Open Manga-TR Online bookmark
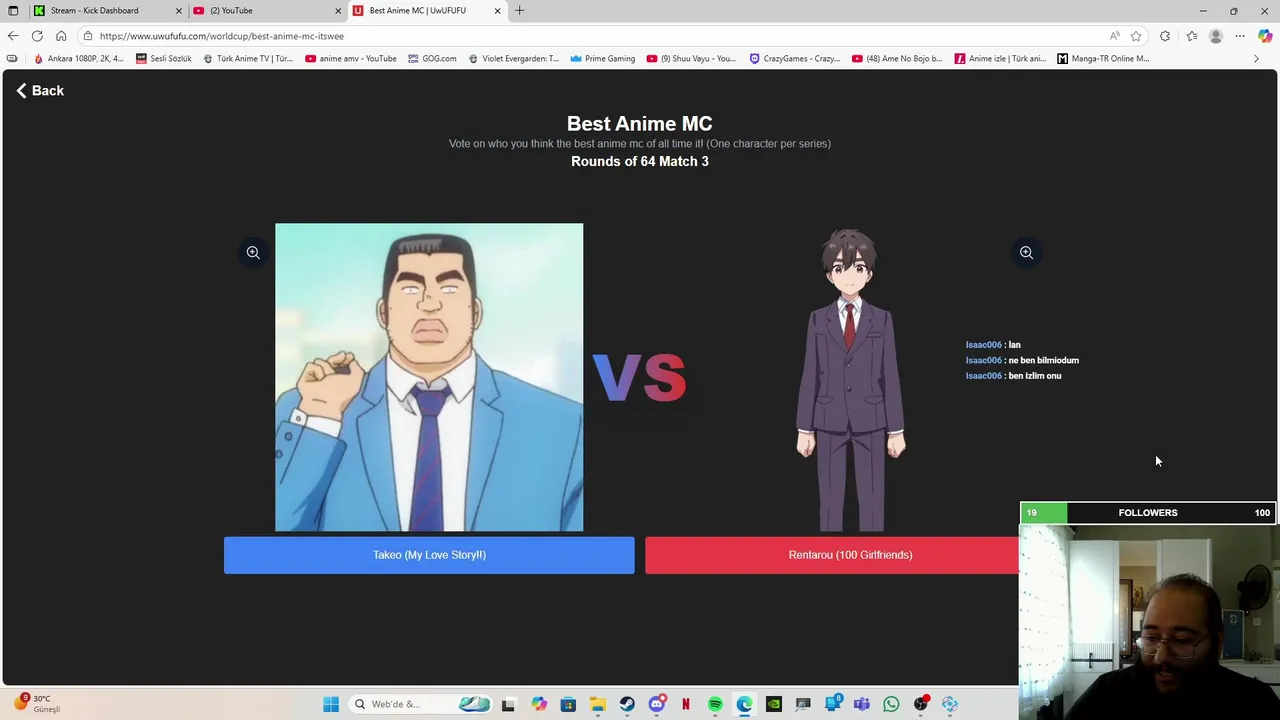This screenshot has height=720, width=1280. pyautogui.click(x=1103, y=59)
